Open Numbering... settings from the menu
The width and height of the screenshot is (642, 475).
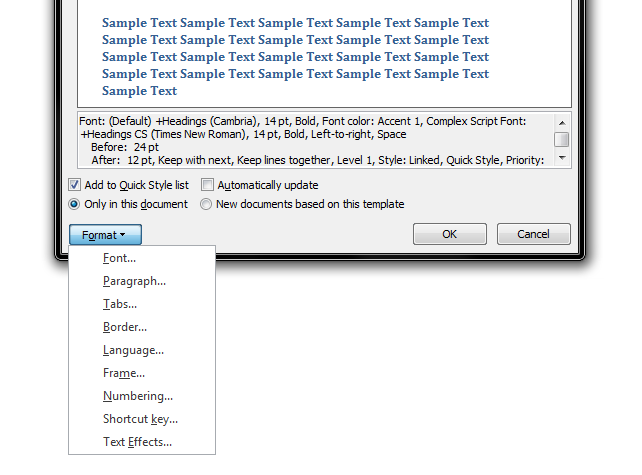tap(138, 396)
